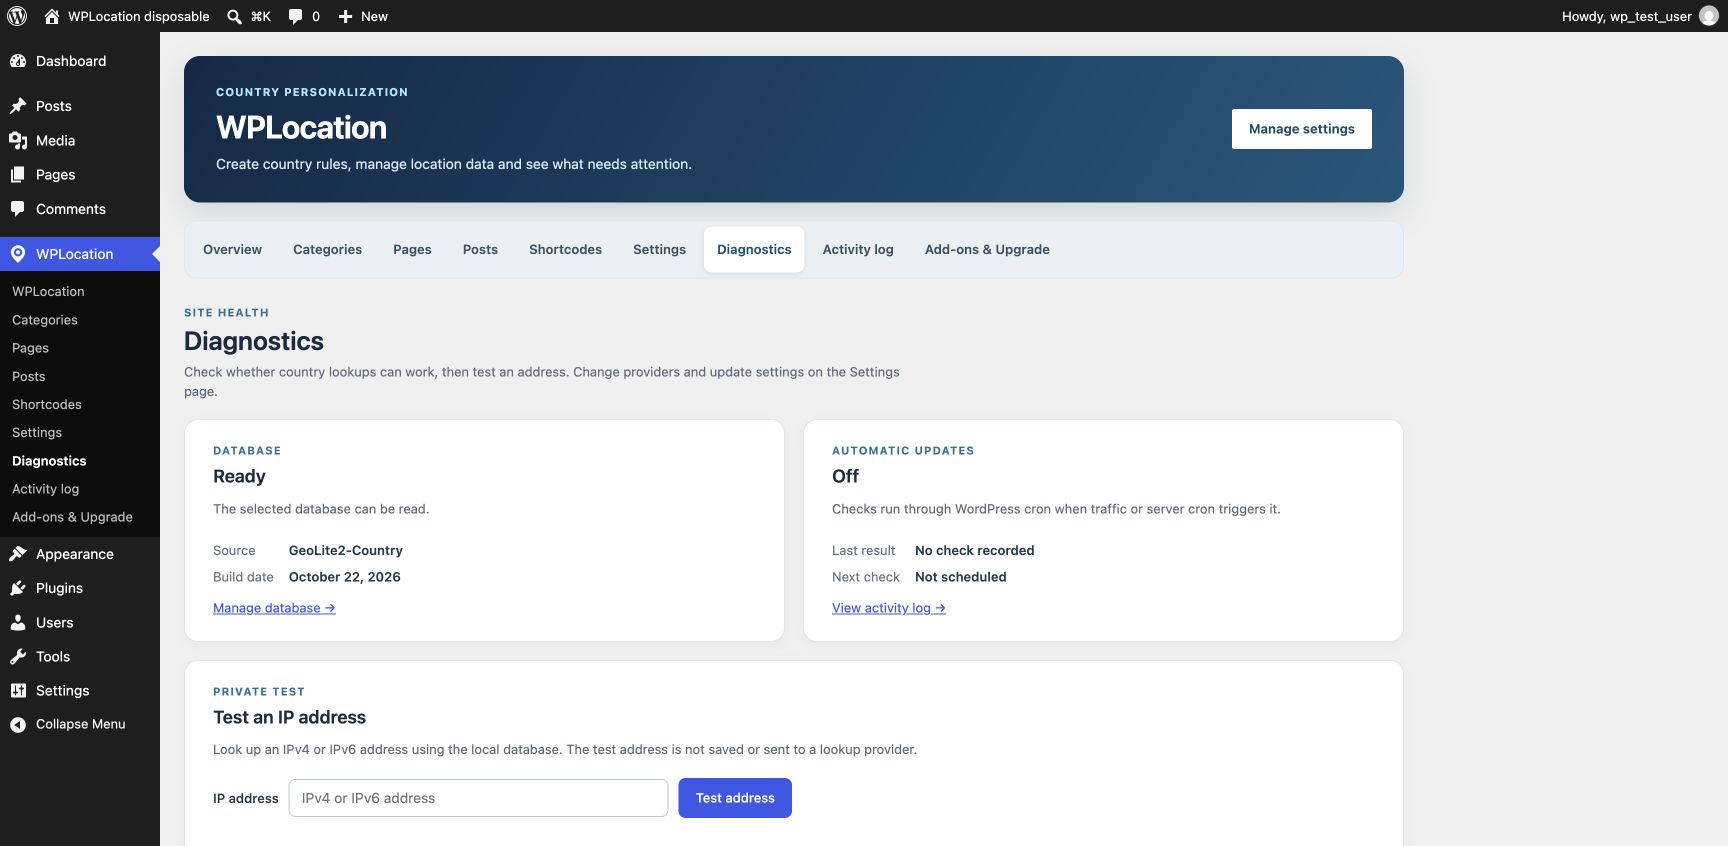
Task: Open user avatar in the admin bar
Action: click(x=1709, y=16)
